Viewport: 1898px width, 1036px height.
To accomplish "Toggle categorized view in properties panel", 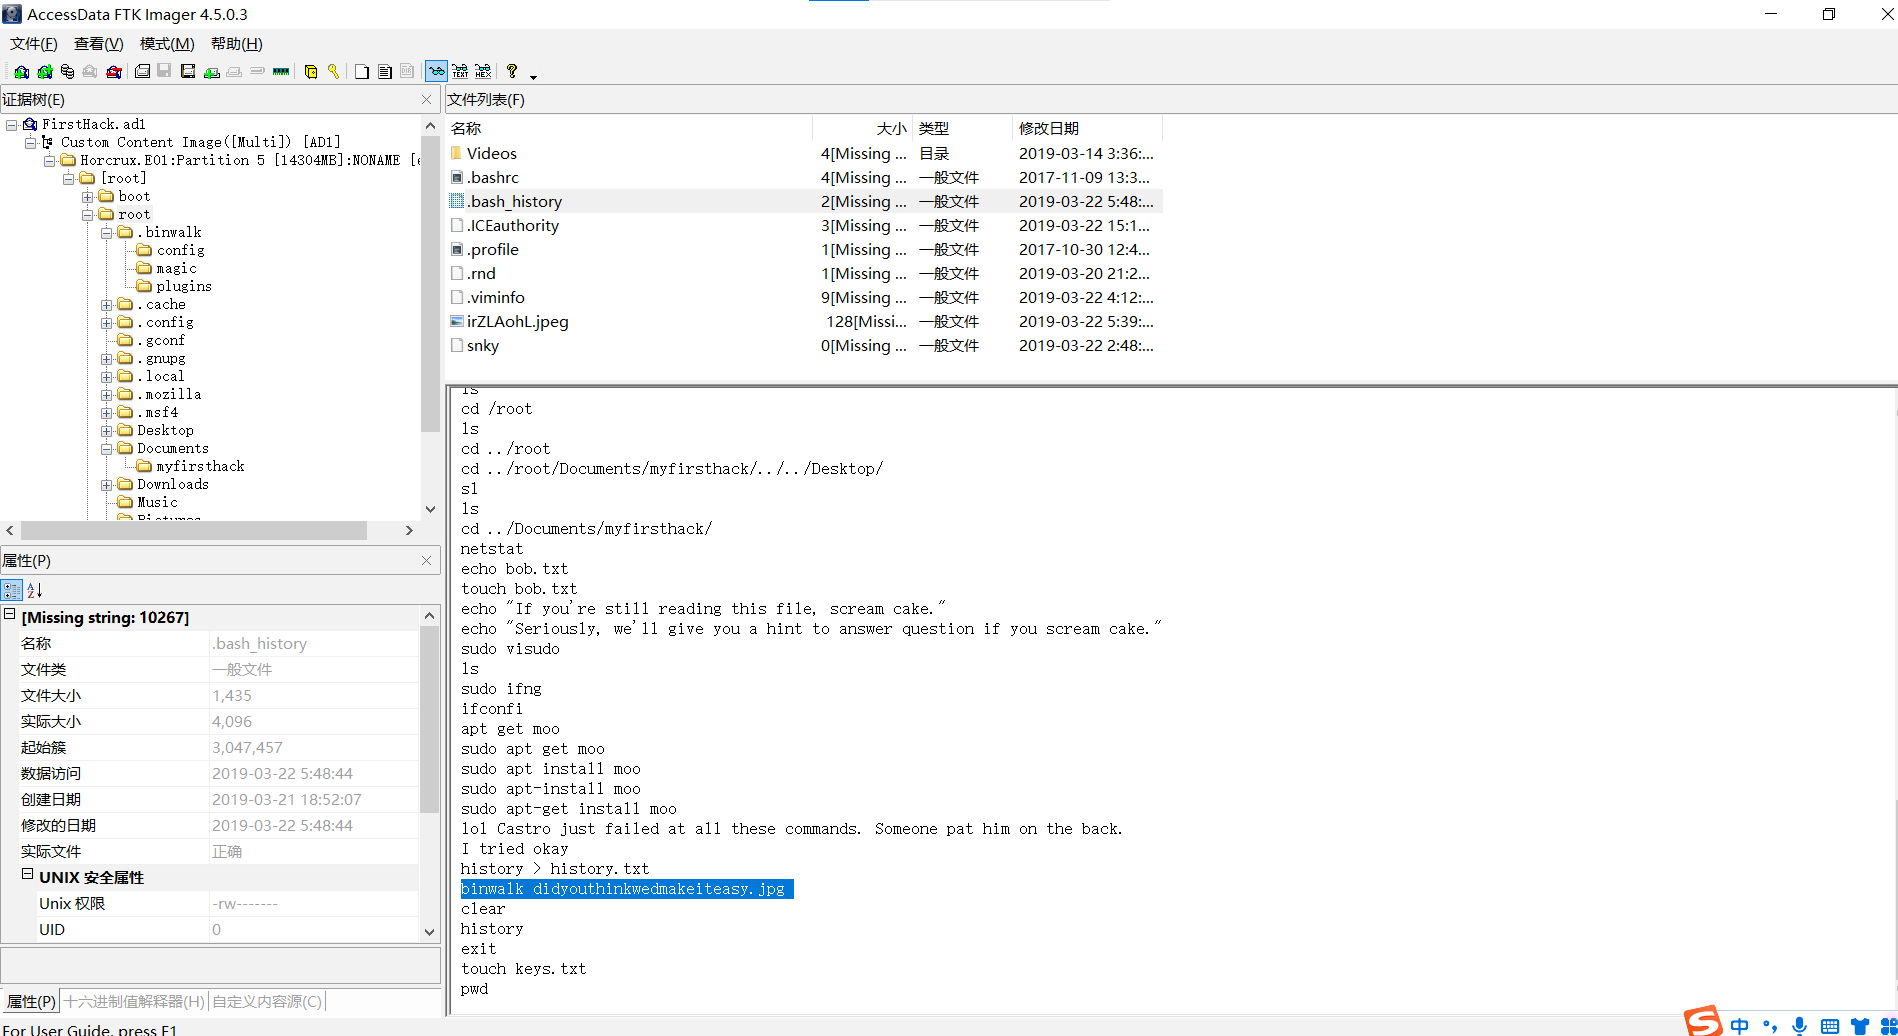I will [12, 590].
